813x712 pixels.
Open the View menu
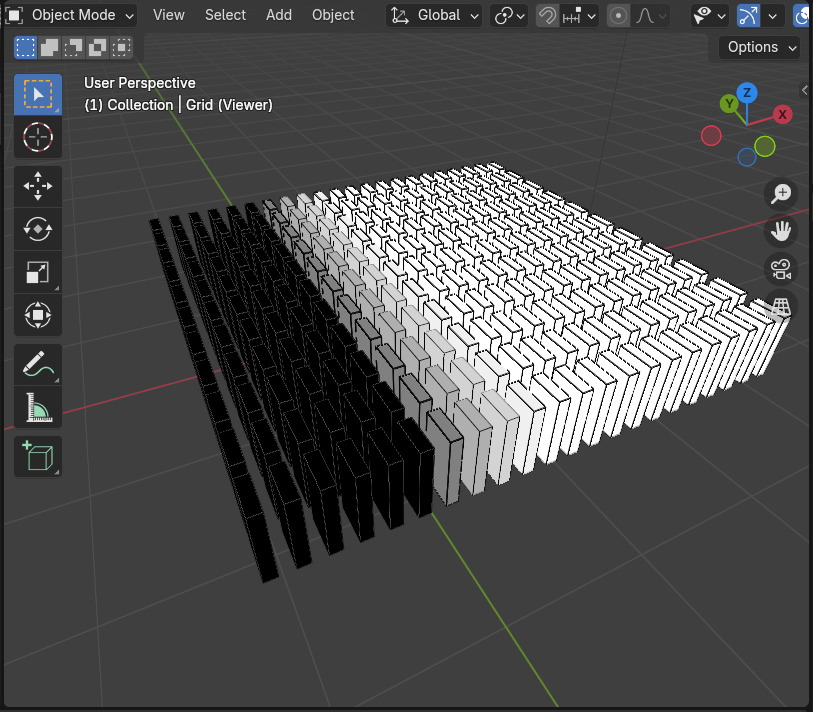tap(169, 15)
